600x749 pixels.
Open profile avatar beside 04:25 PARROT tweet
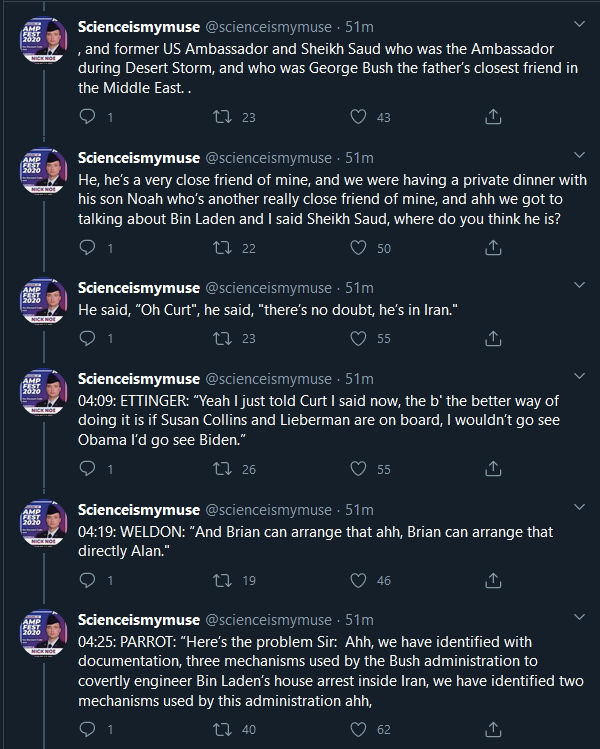click(44, 640)
